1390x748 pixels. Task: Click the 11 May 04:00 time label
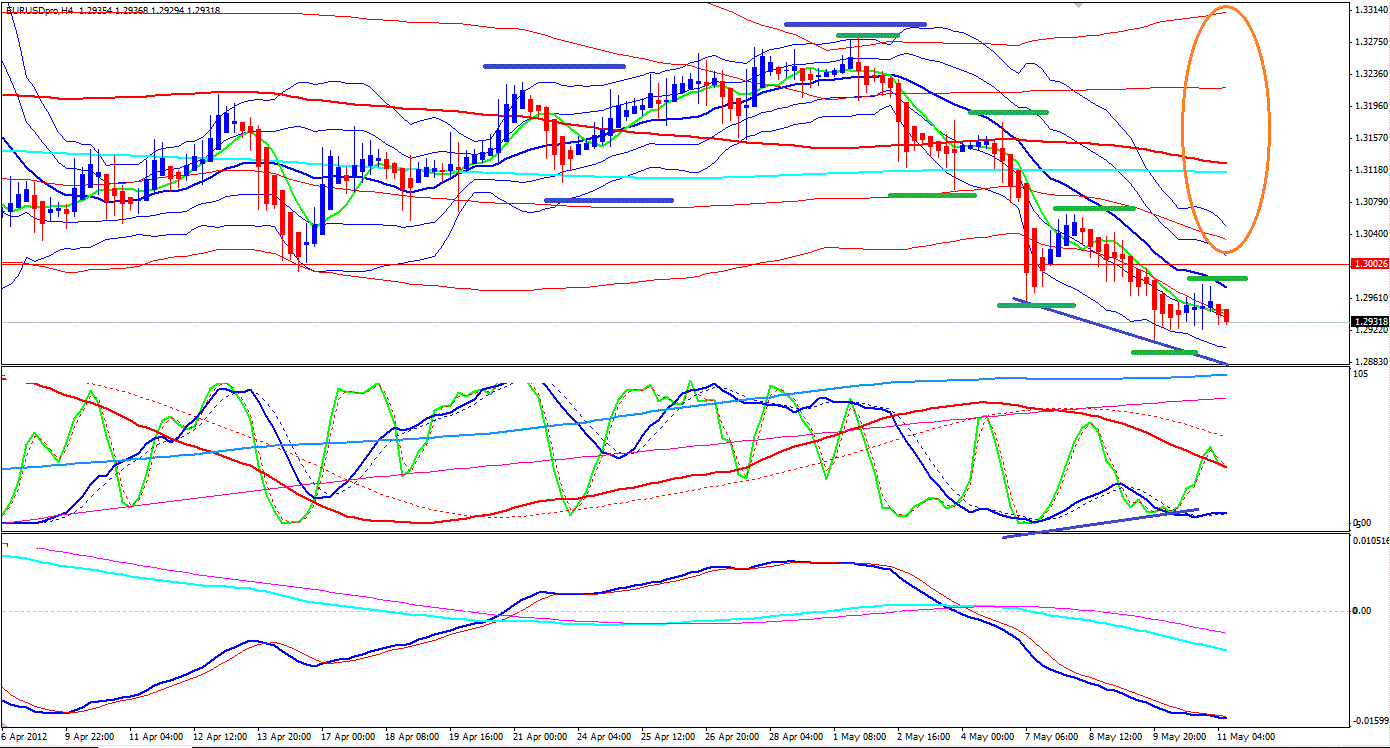click(x=1245, y=736)
